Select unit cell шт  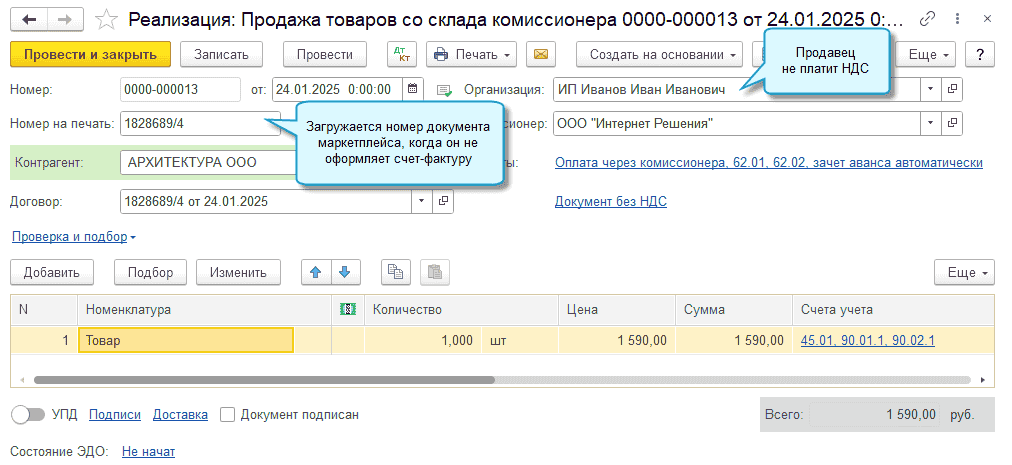click(x=520, y=340)
